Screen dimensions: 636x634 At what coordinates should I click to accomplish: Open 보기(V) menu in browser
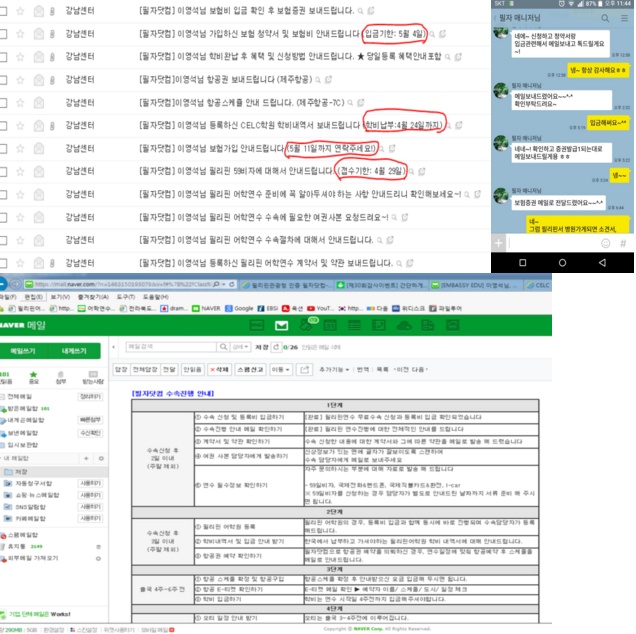(x=60, y=297)
